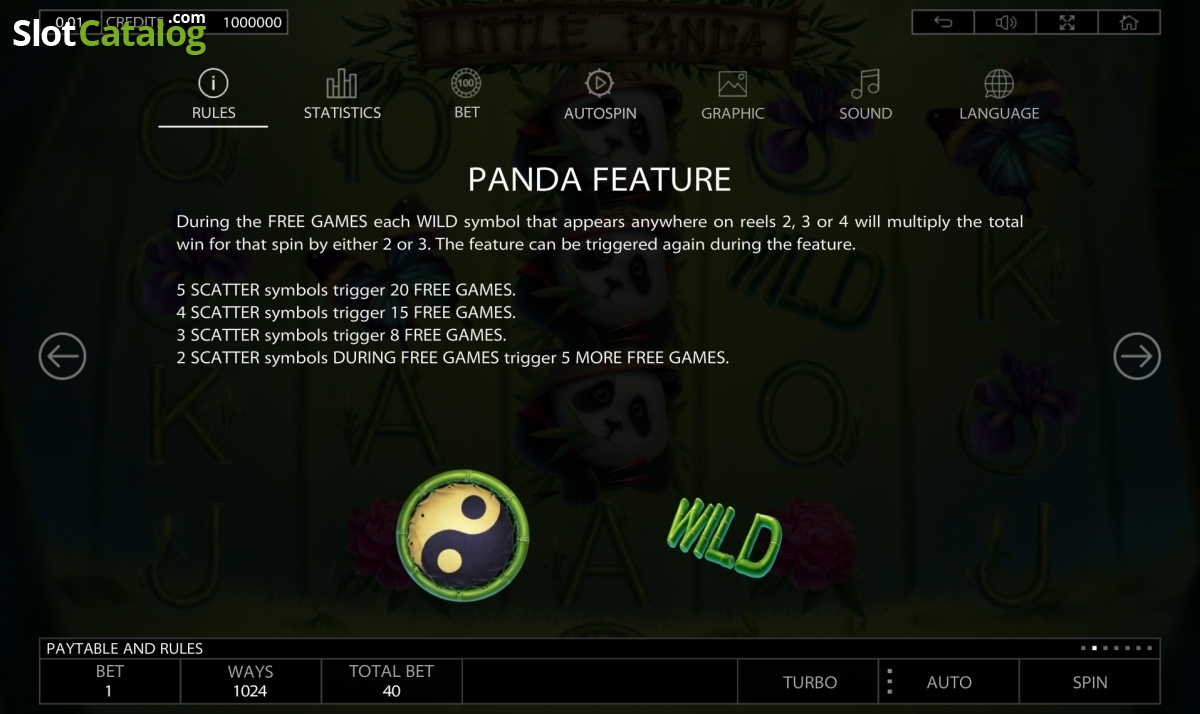Screen dimensions: 1200x714
Task: Go to the previous rules page arrow
Action: click(x=62, y=356)
